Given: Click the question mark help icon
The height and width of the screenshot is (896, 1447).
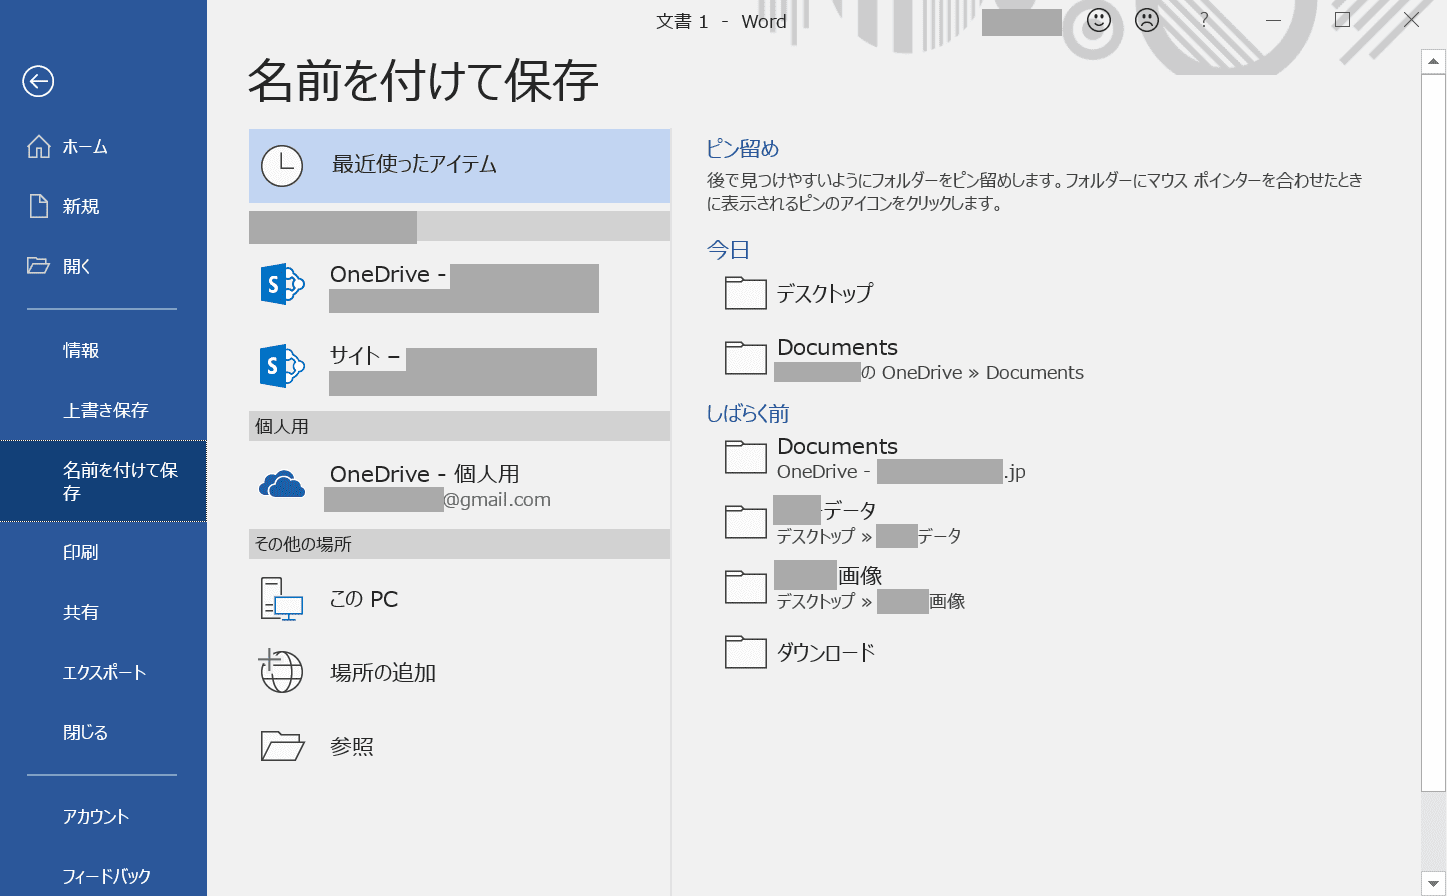Looking at the screenshot, I should click(1204, 20).
